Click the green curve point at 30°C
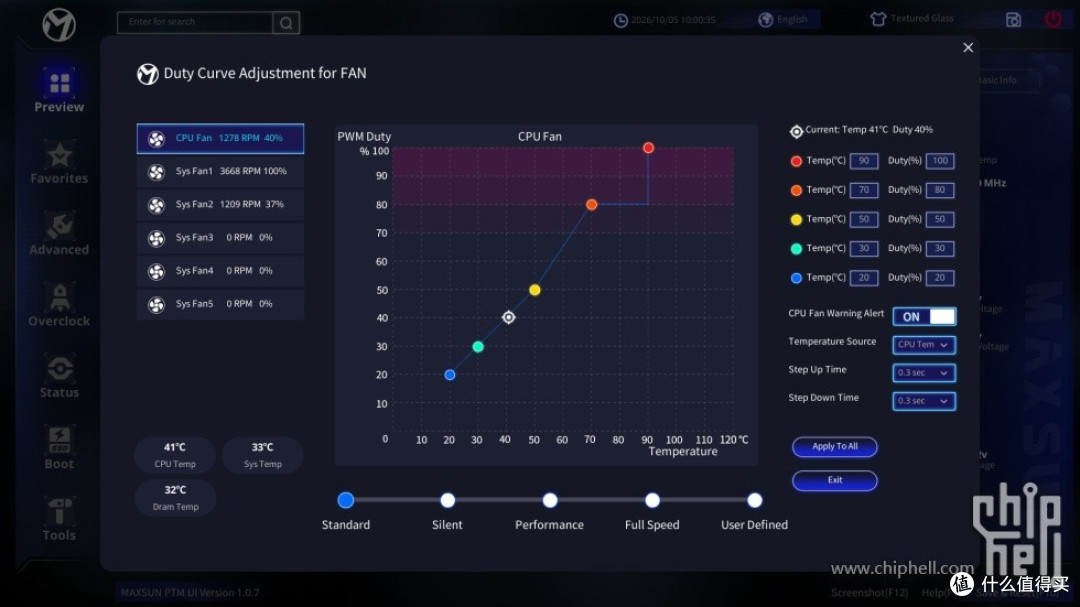Image resolution: width=1080 pixels, height=607 pixels. pos(478,347)
